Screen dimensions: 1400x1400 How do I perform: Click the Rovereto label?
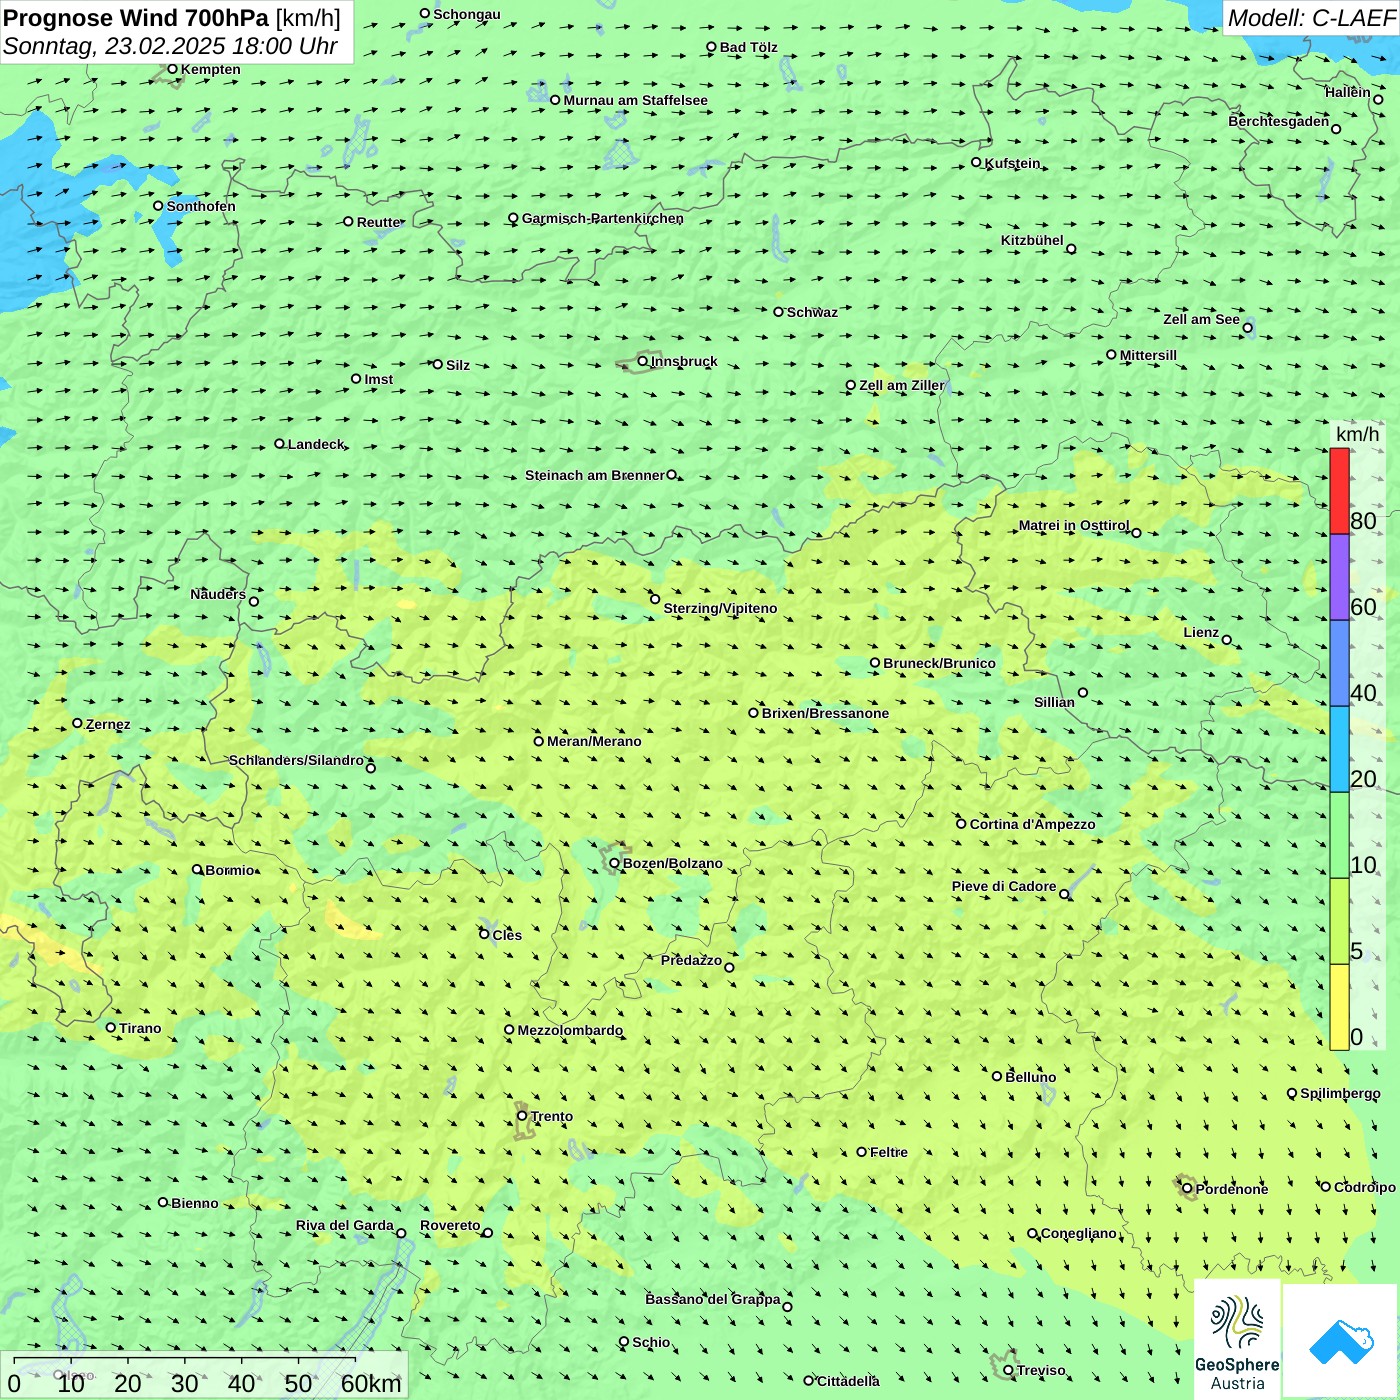[450, 1225]
